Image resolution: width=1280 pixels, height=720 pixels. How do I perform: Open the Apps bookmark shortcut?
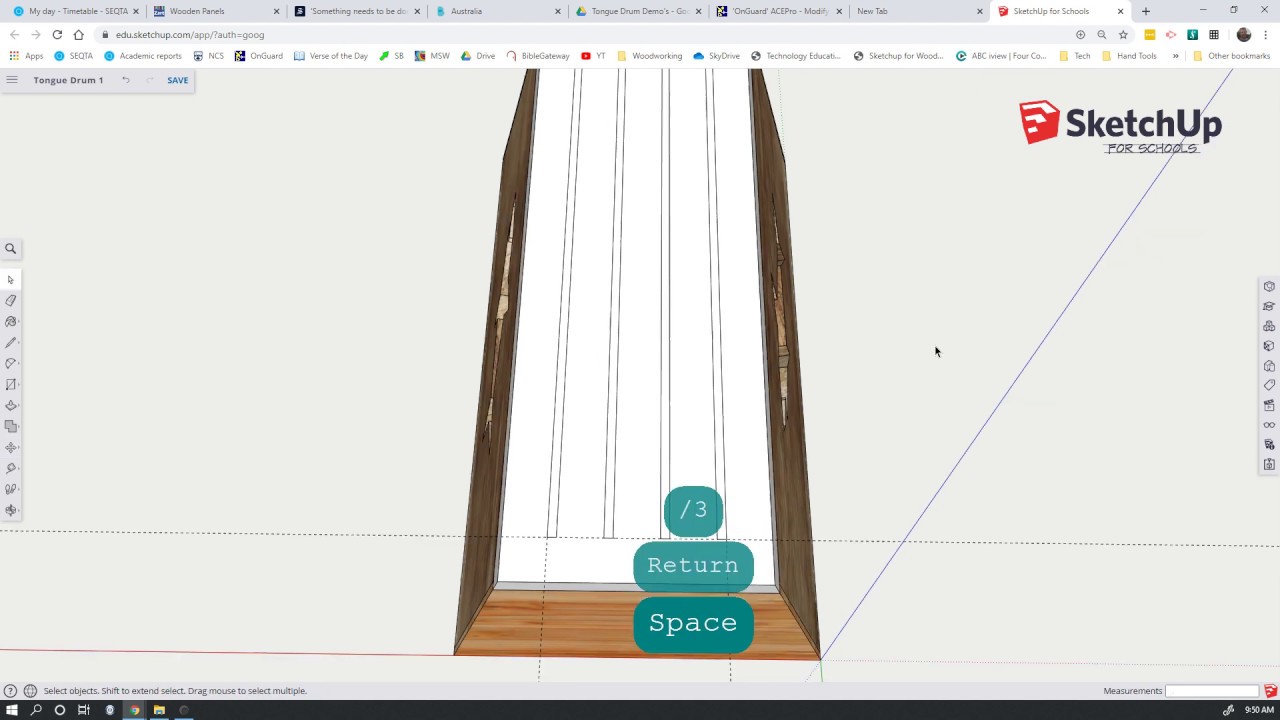click(27, 56)
